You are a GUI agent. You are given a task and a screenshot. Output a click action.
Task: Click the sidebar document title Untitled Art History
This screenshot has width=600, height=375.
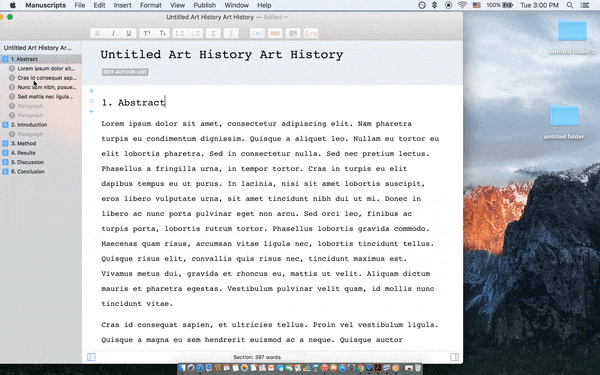pyautogui.click(x=38, y=48)
